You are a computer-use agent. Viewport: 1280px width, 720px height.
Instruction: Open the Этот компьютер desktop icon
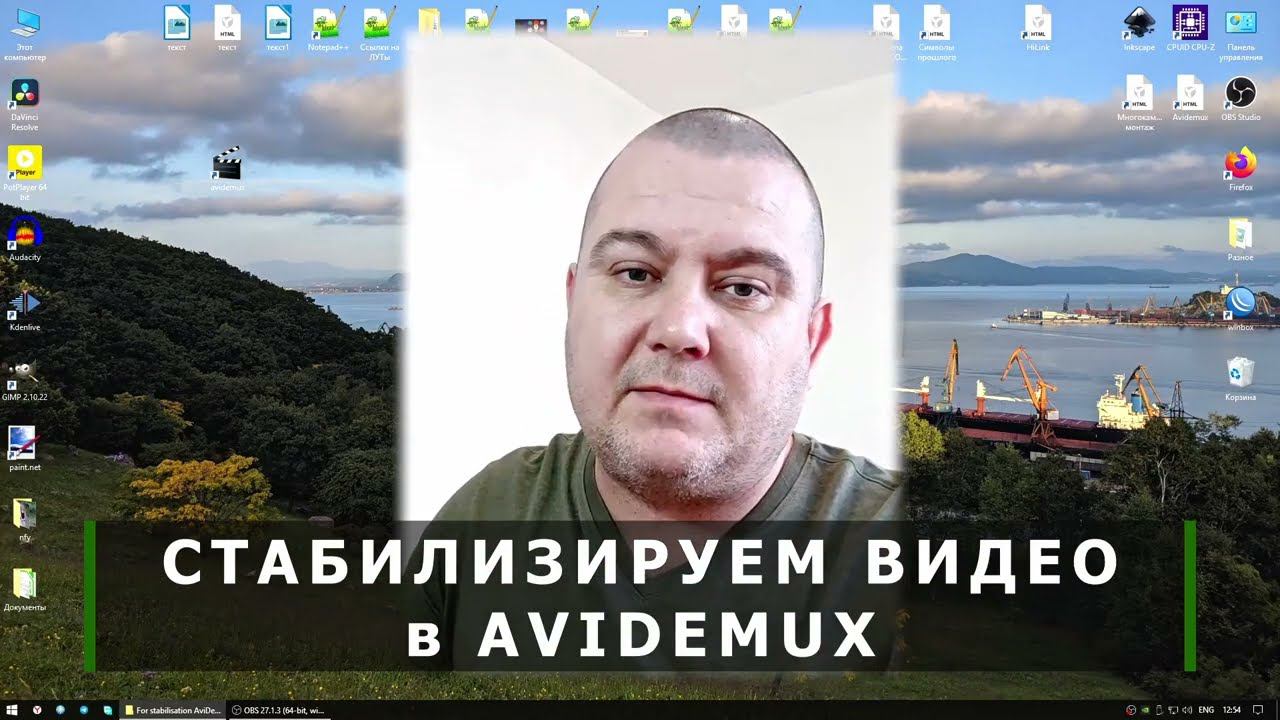[x=24, y=35]
